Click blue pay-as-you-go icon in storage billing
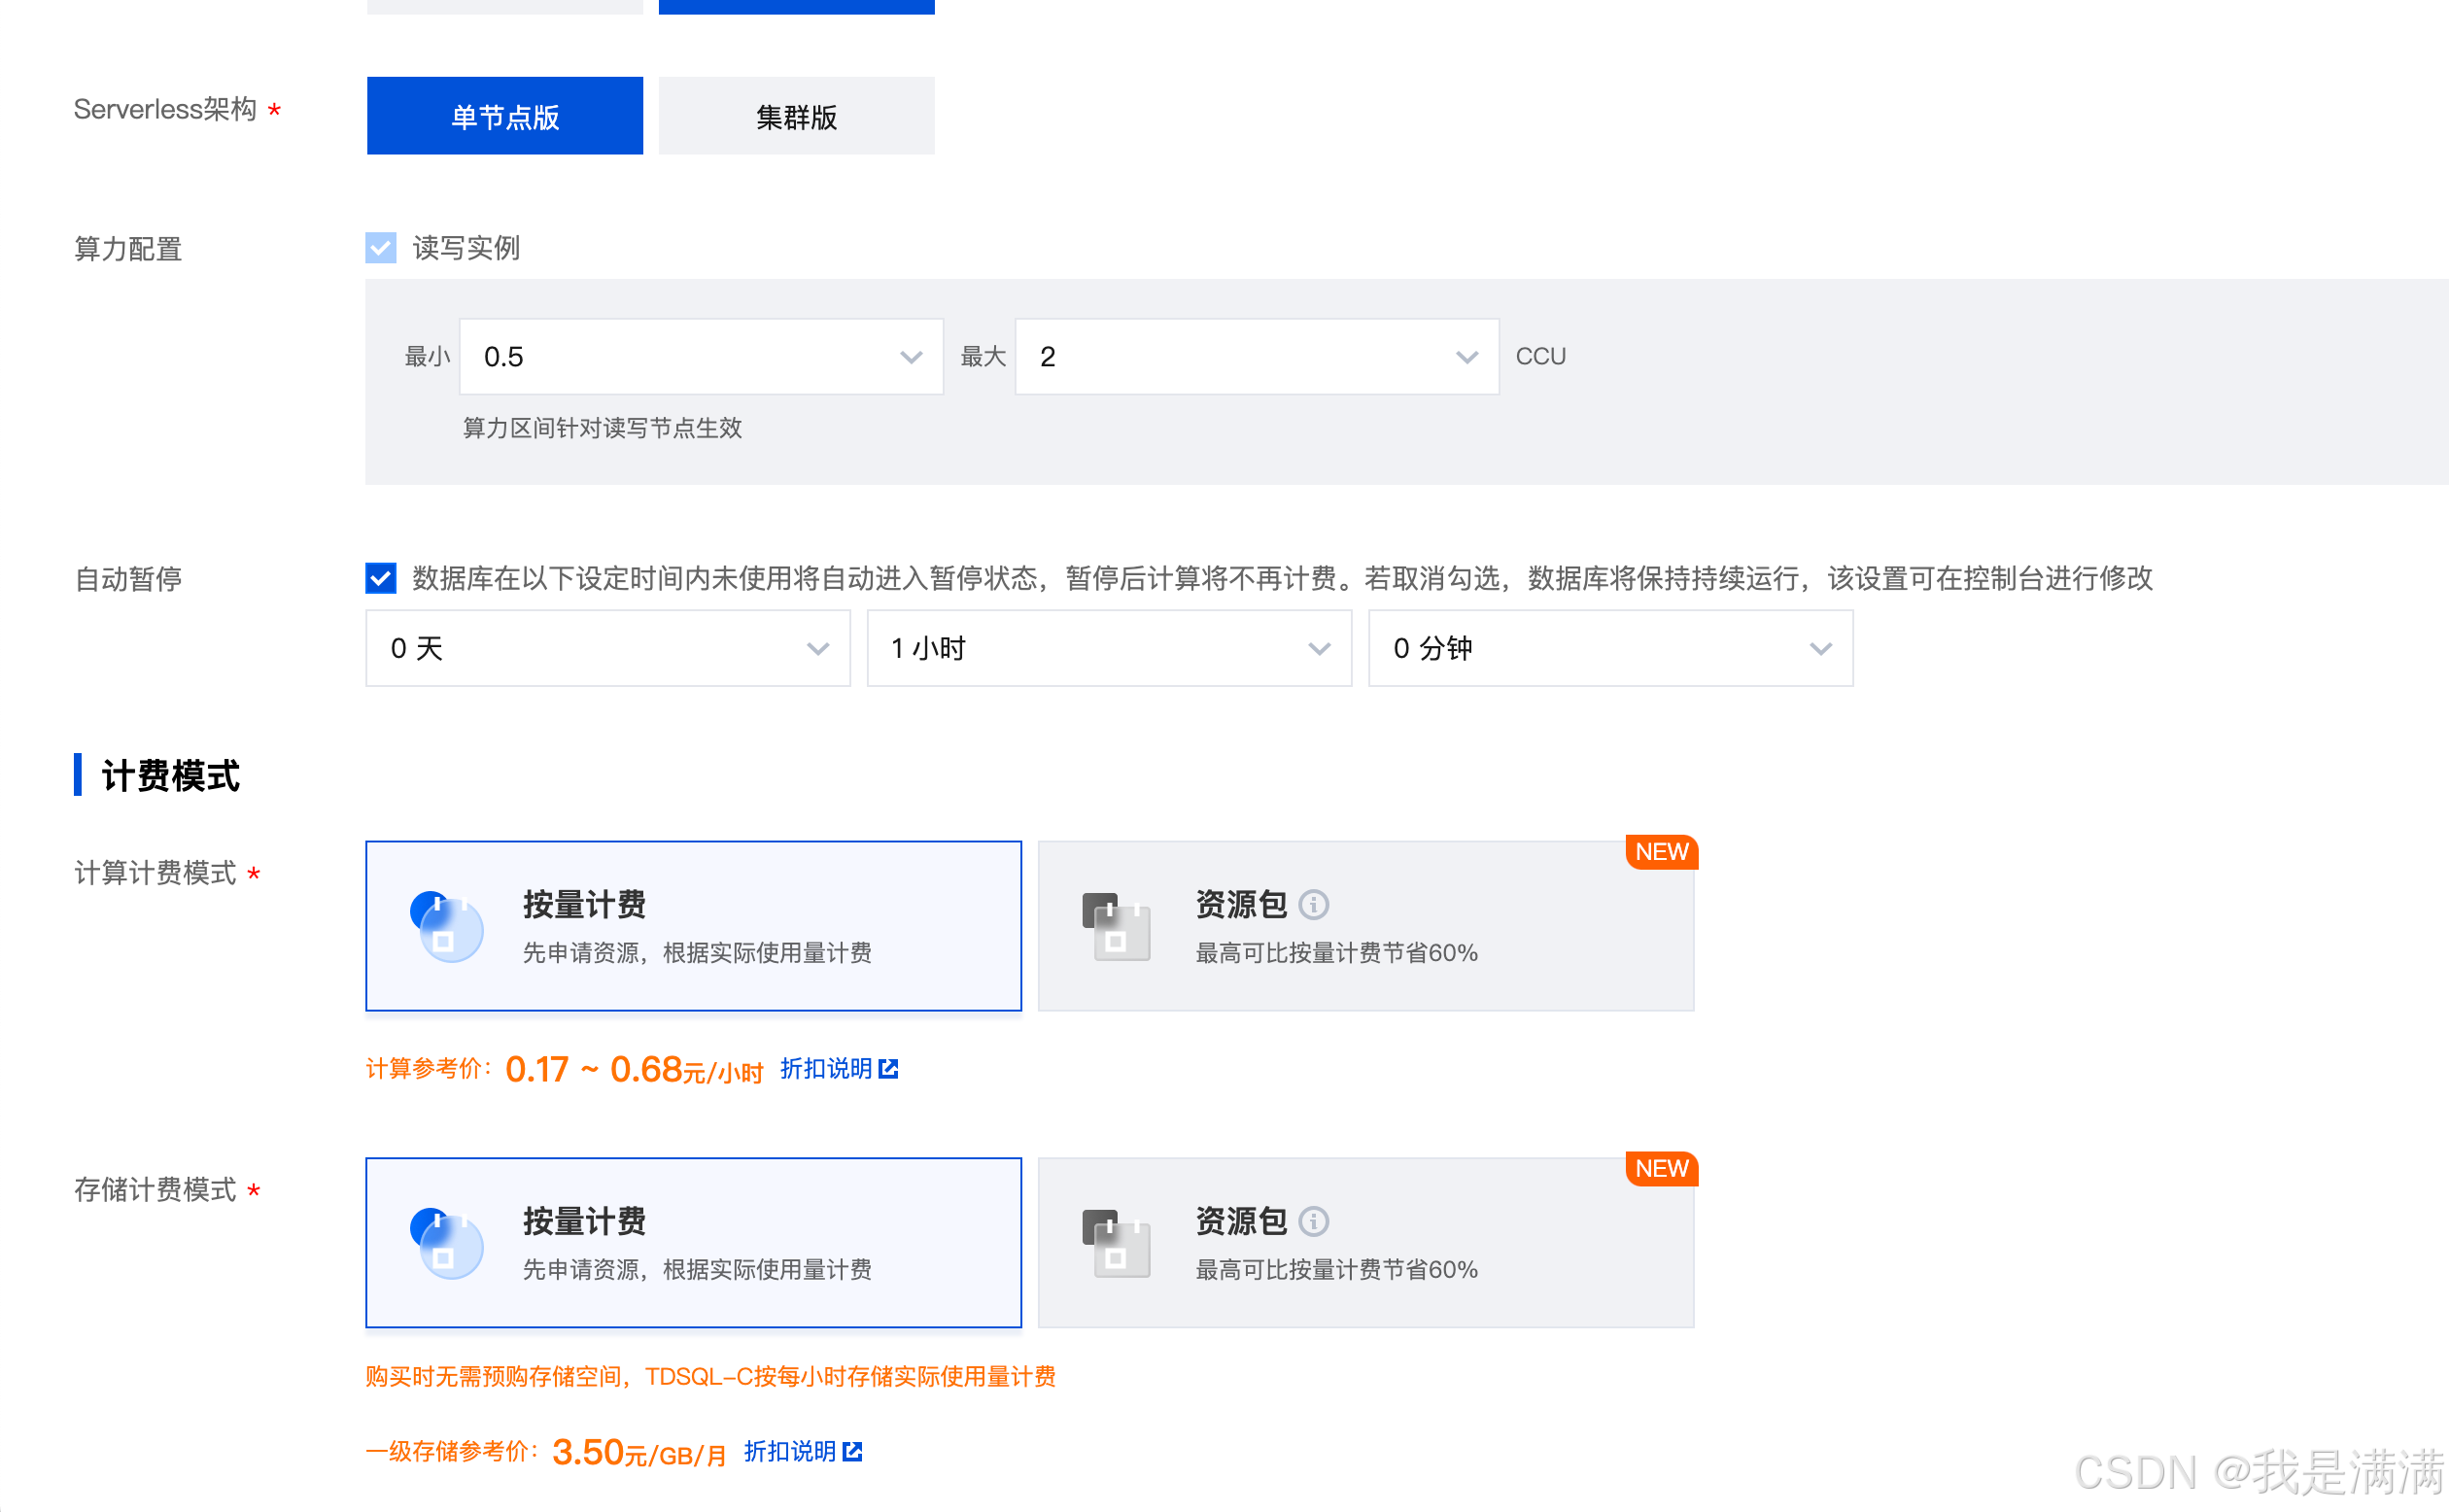The height and width of the screenshot is (1512, 2449). [x=446, y=1243]
